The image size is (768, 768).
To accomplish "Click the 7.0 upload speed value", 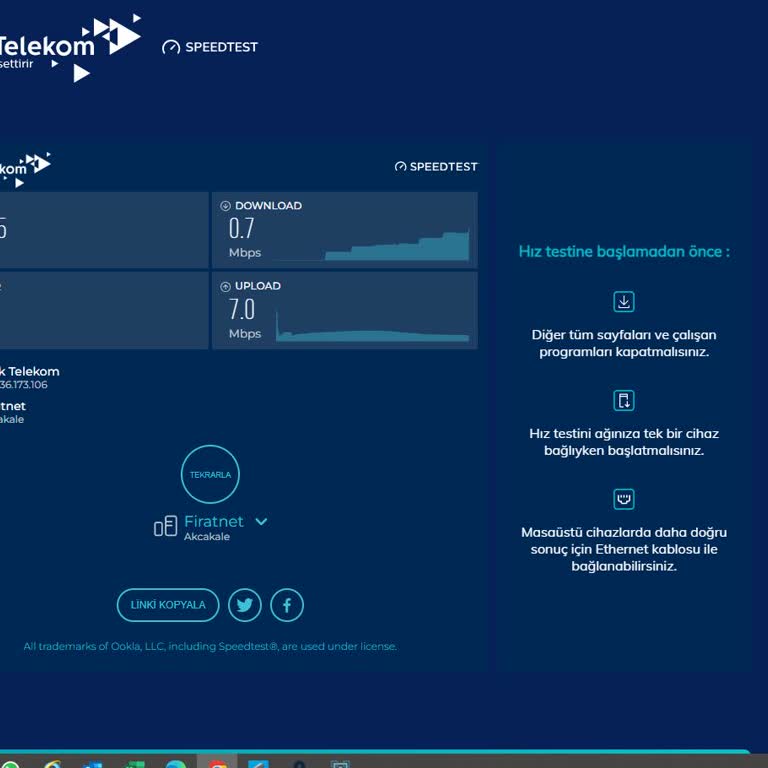I will (x=242, y=310).
